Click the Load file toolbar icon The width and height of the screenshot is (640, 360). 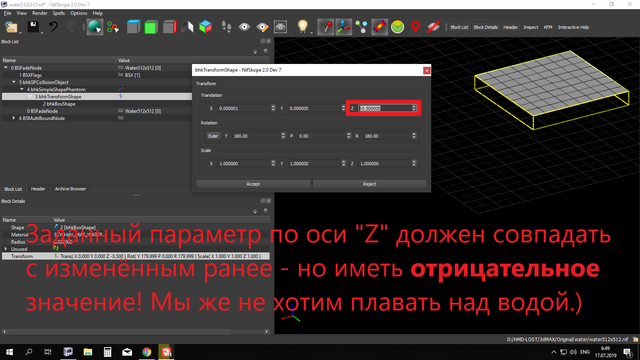click(11, 27)
